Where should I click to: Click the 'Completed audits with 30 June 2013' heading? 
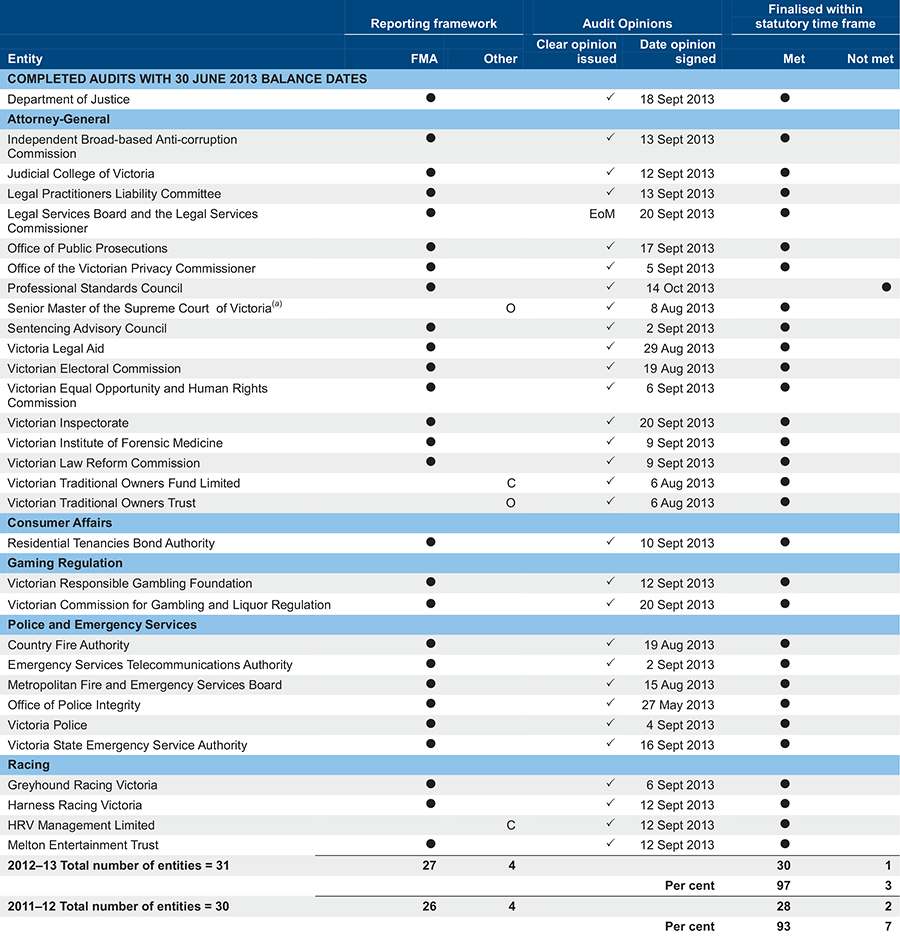[187, 79]
